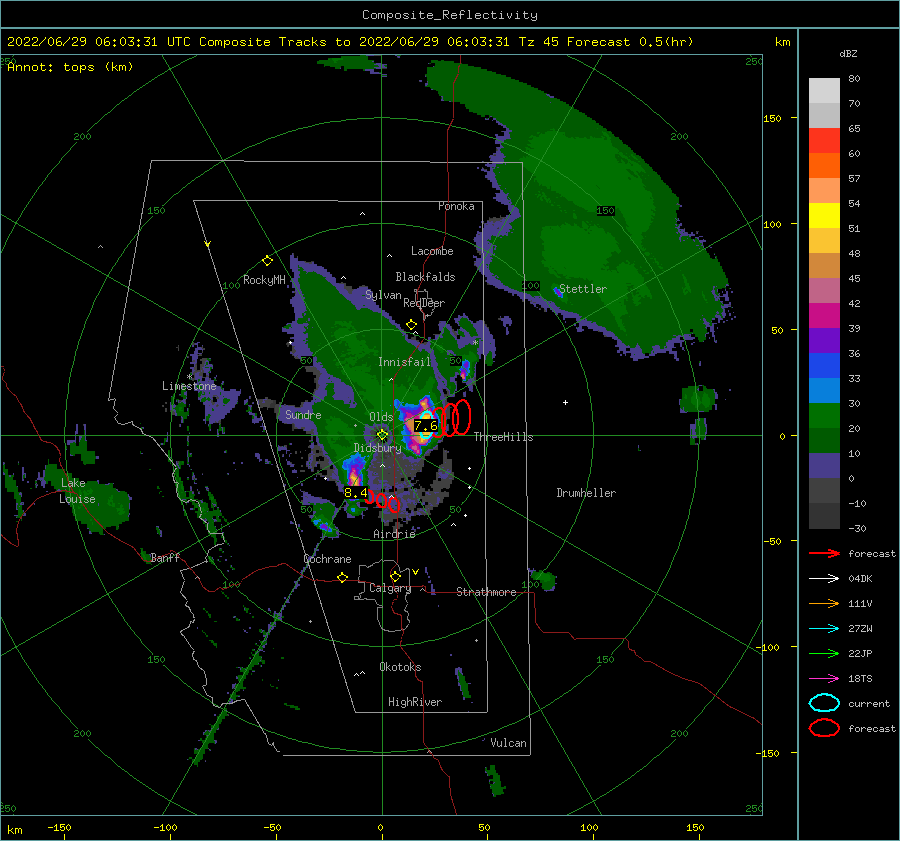Click the Limestone label on map

(x=189, y=386)
